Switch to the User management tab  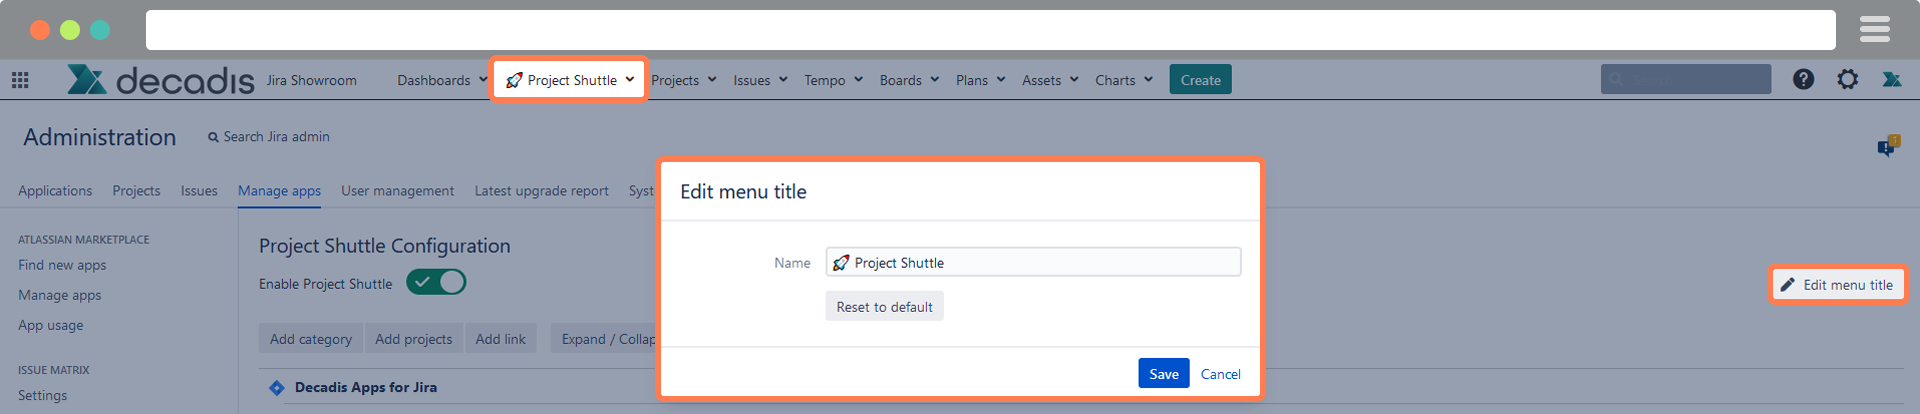coord(397,191)
